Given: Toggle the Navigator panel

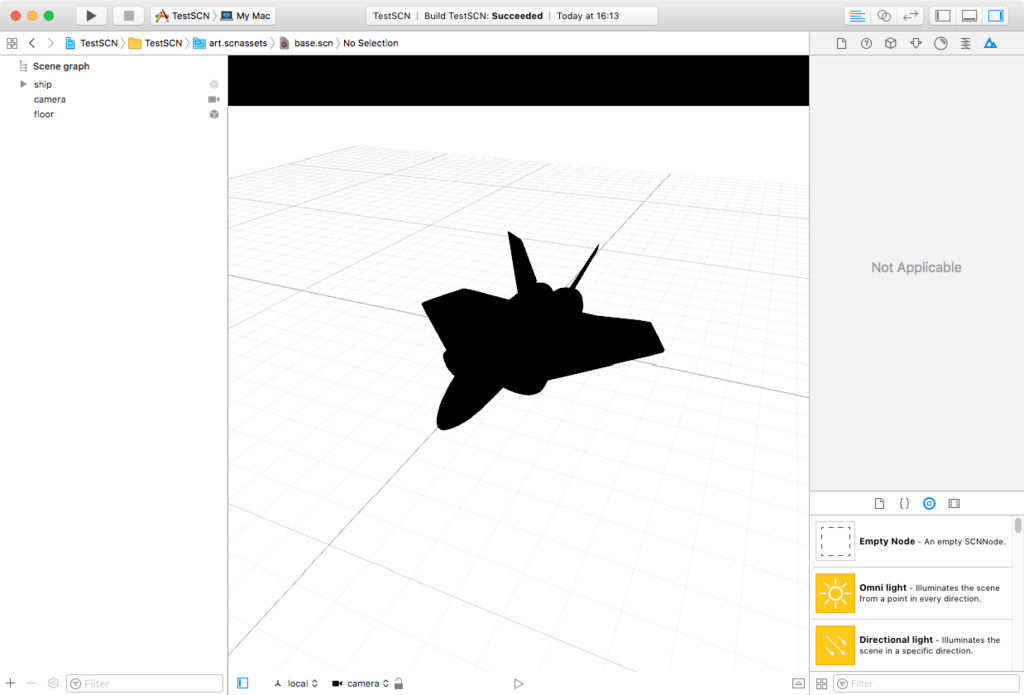Looking at the screenshot, I should point(943,16).
